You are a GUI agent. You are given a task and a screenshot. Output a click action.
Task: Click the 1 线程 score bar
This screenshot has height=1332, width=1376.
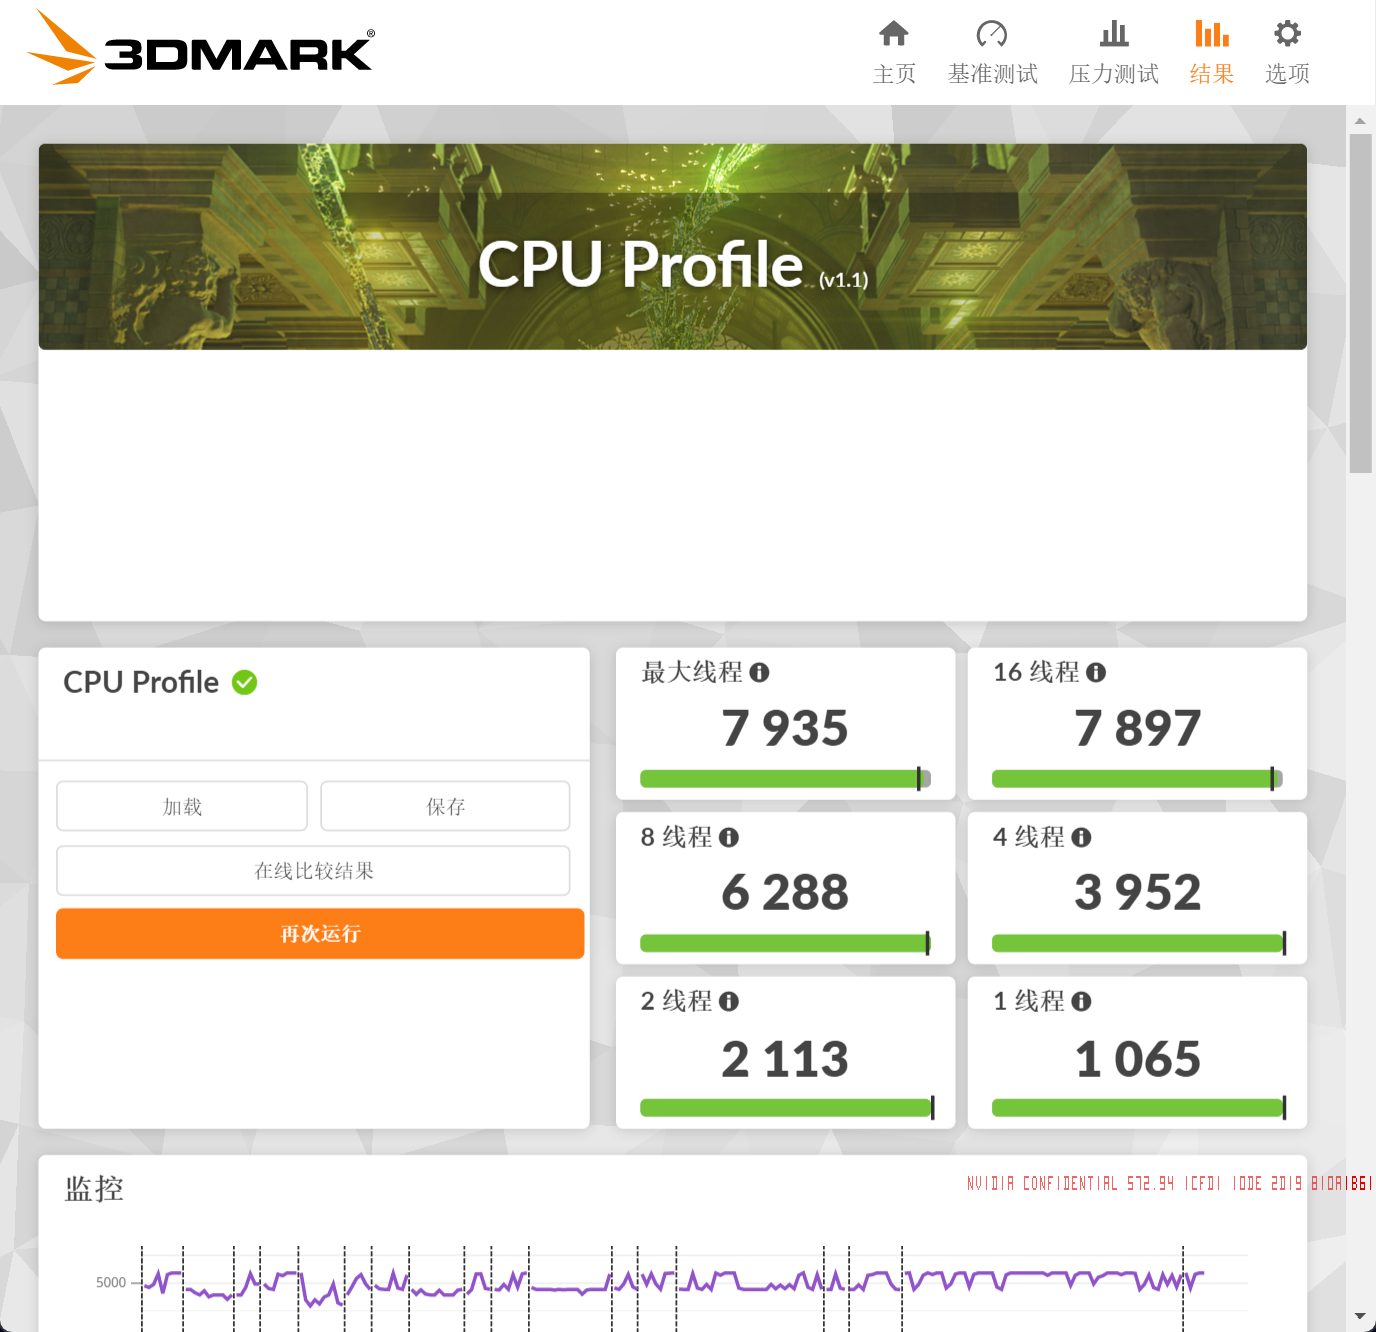pos(1138,1107)
